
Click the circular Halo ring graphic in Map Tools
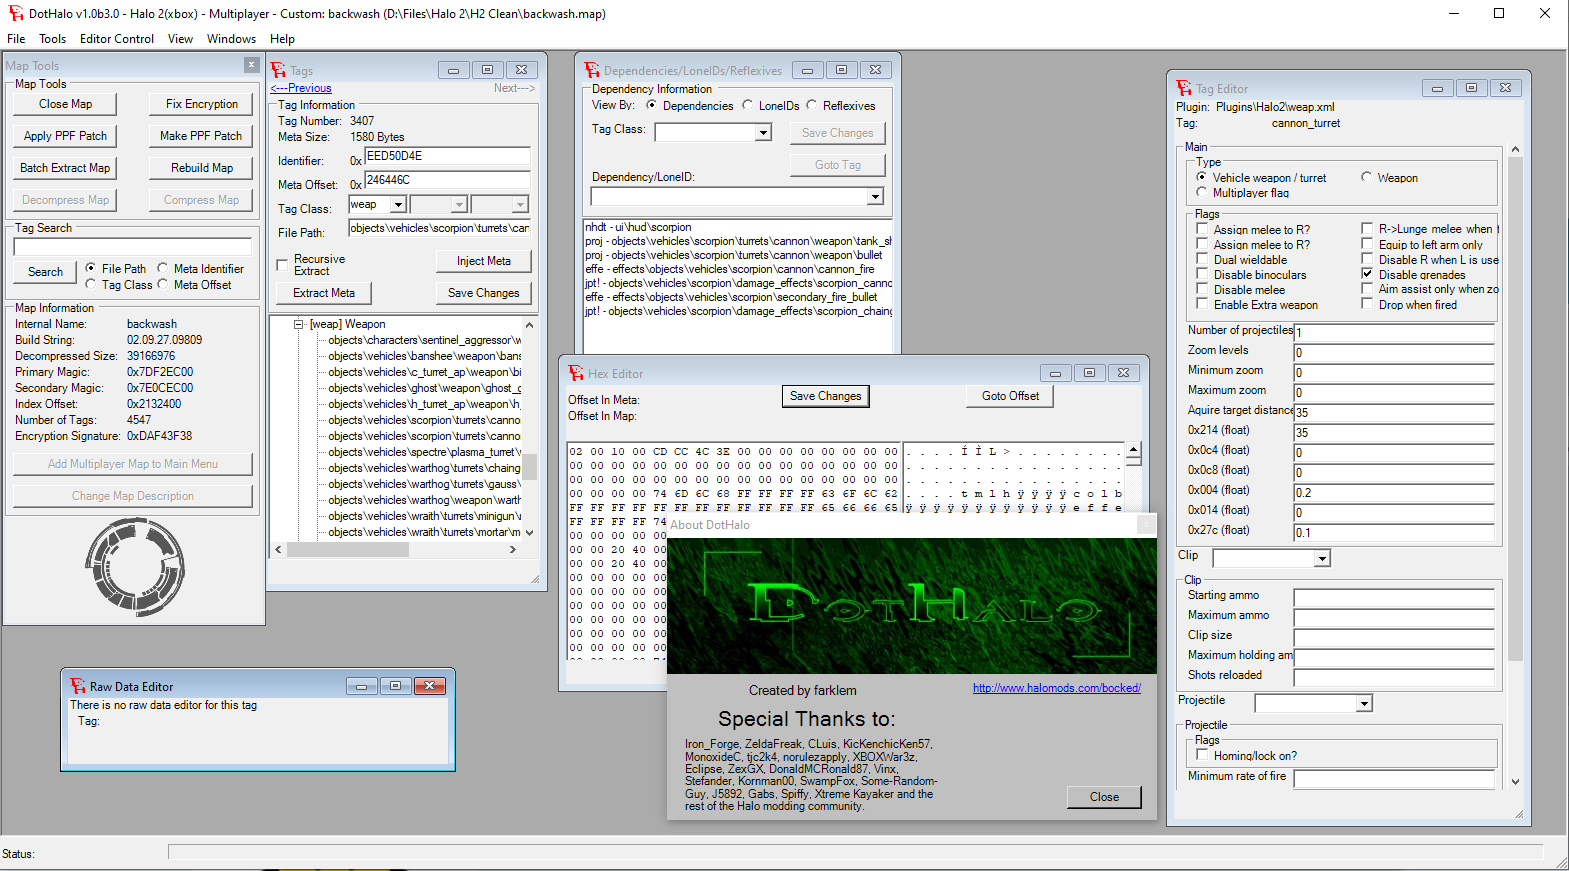coord(135,566)
